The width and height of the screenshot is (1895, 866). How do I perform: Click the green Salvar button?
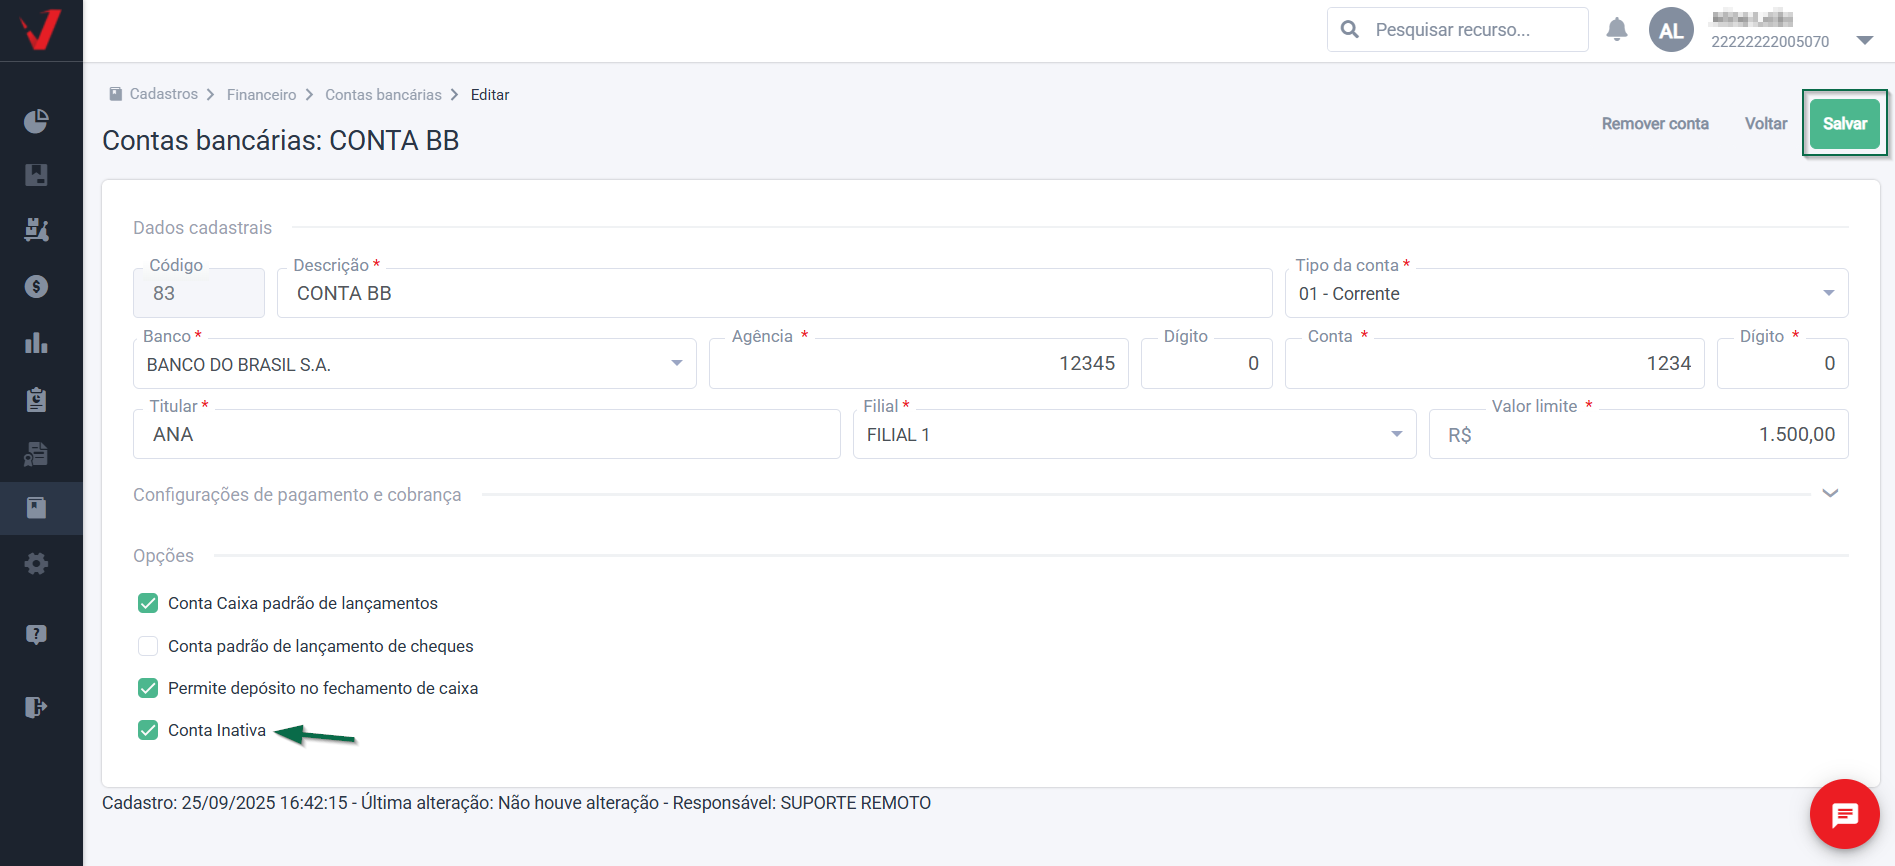[x=1844, y=124]
